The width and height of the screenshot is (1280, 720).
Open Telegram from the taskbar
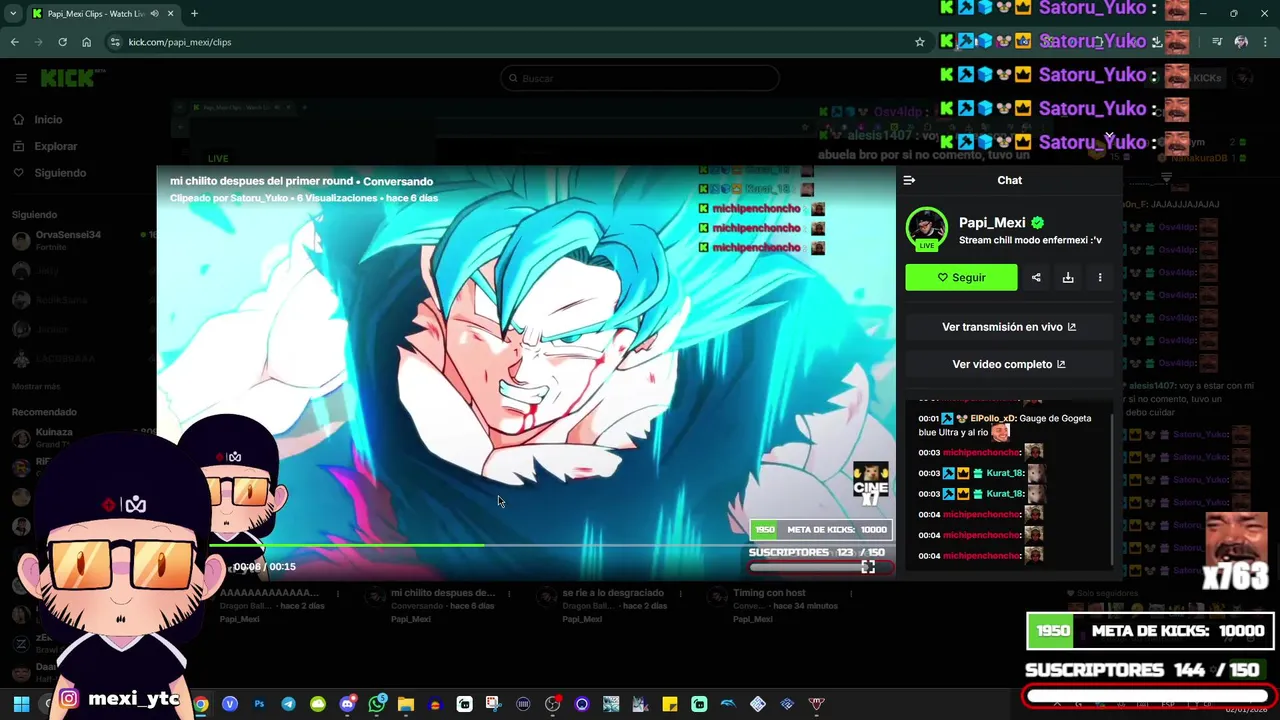(x=288, y=704)
